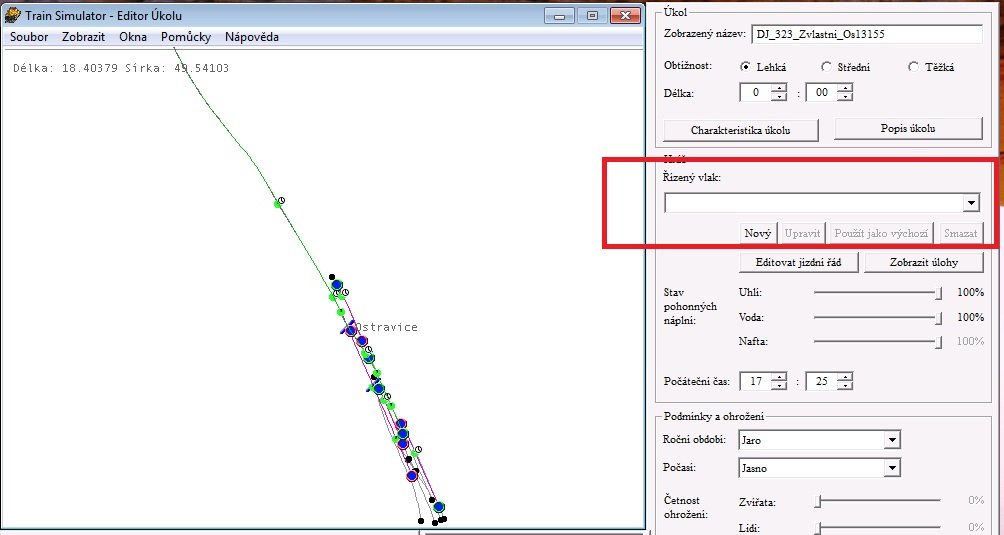Open the Řízený vlak dropdown
Screen dimensions: 1004x535
pos(969,203)
